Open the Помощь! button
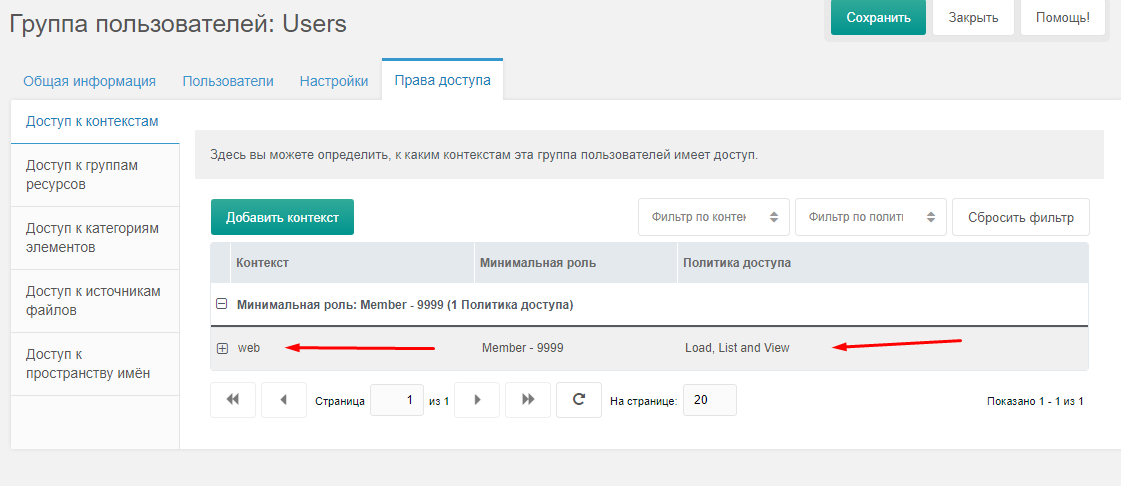The height and width of the screenshot is (486, 1121). coord(1063,18)
